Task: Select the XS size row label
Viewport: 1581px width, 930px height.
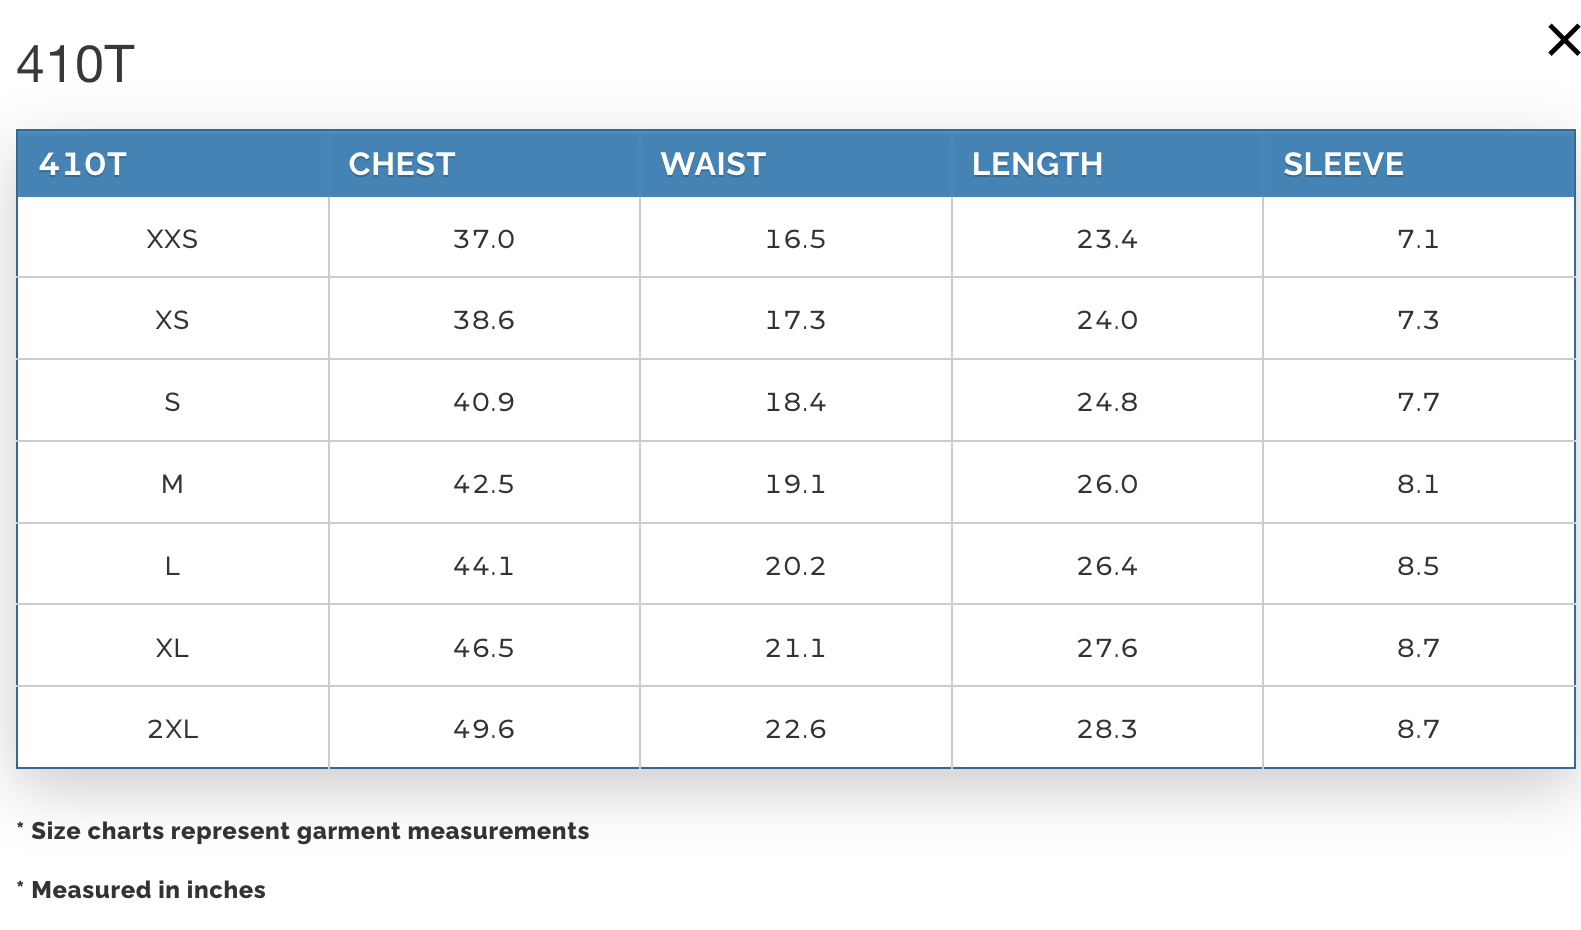Action: [x=172, y=320]
